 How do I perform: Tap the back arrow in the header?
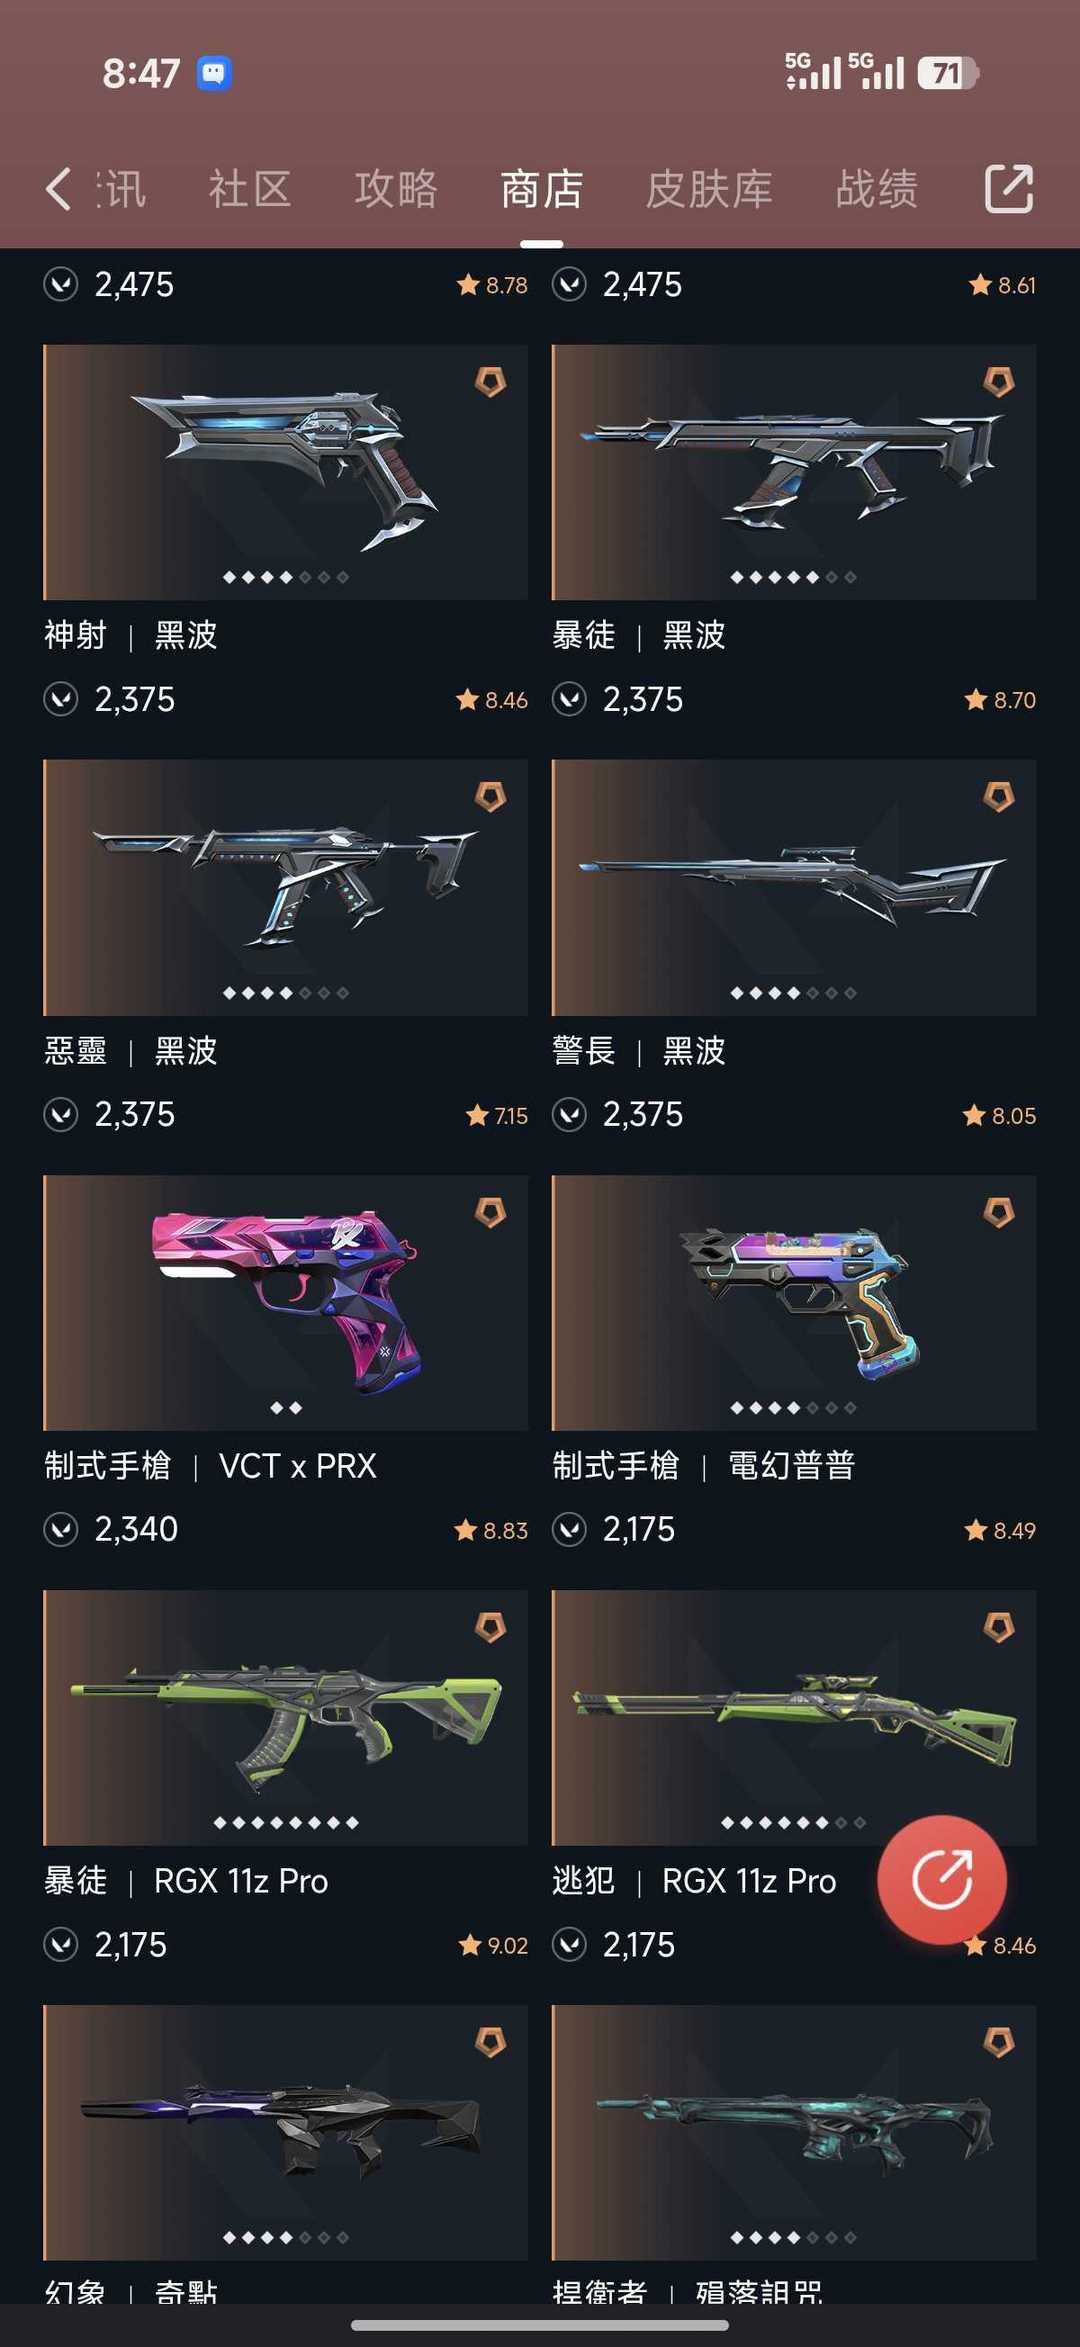[x=59, y=189]
